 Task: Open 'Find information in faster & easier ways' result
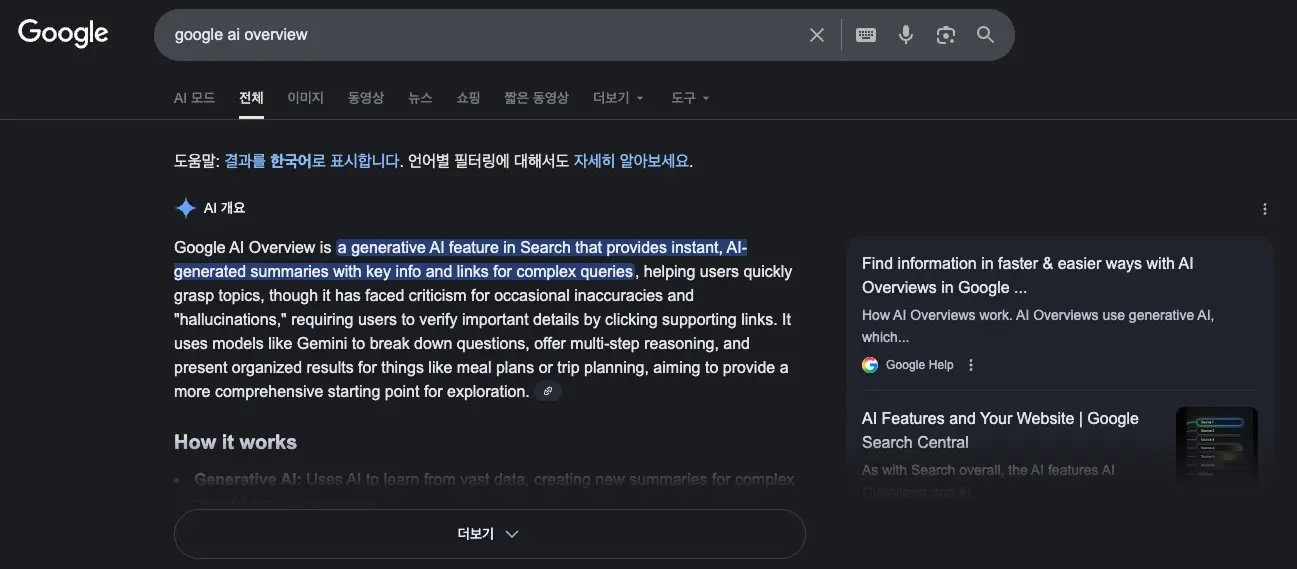(1027, 275)
